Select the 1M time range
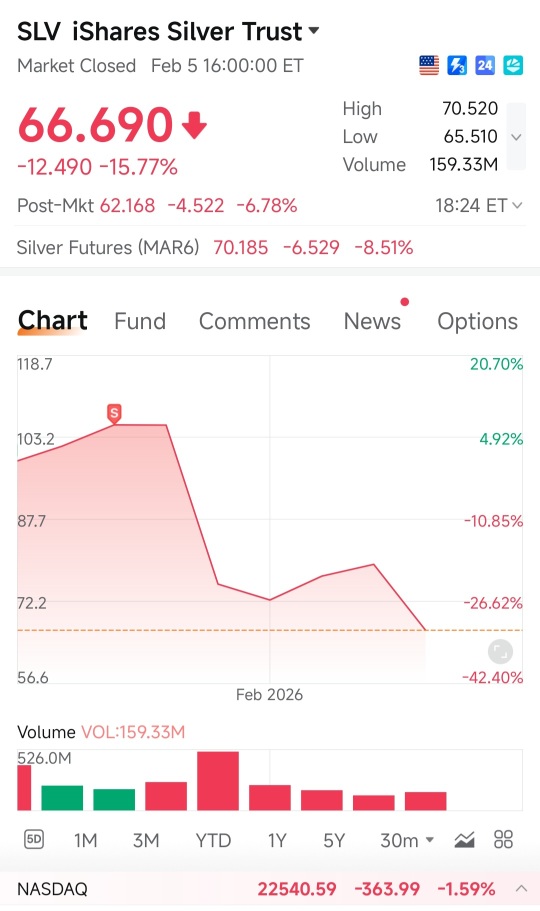Screen dimensions: 540x911 pyautogui.click(x=85, y=840)
